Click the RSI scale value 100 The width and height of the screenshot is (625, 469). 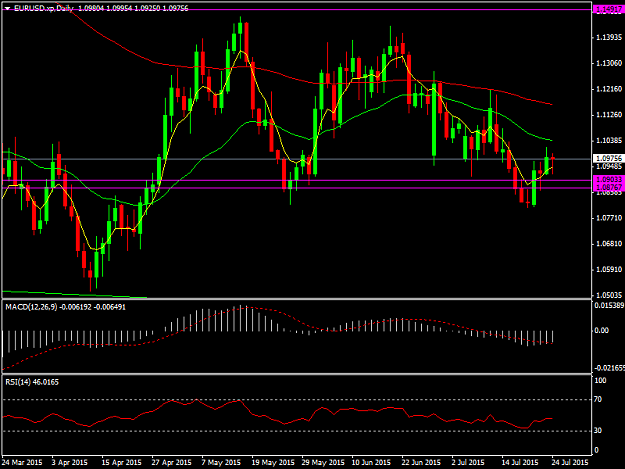pyautogui.click(x=600, y=381)
